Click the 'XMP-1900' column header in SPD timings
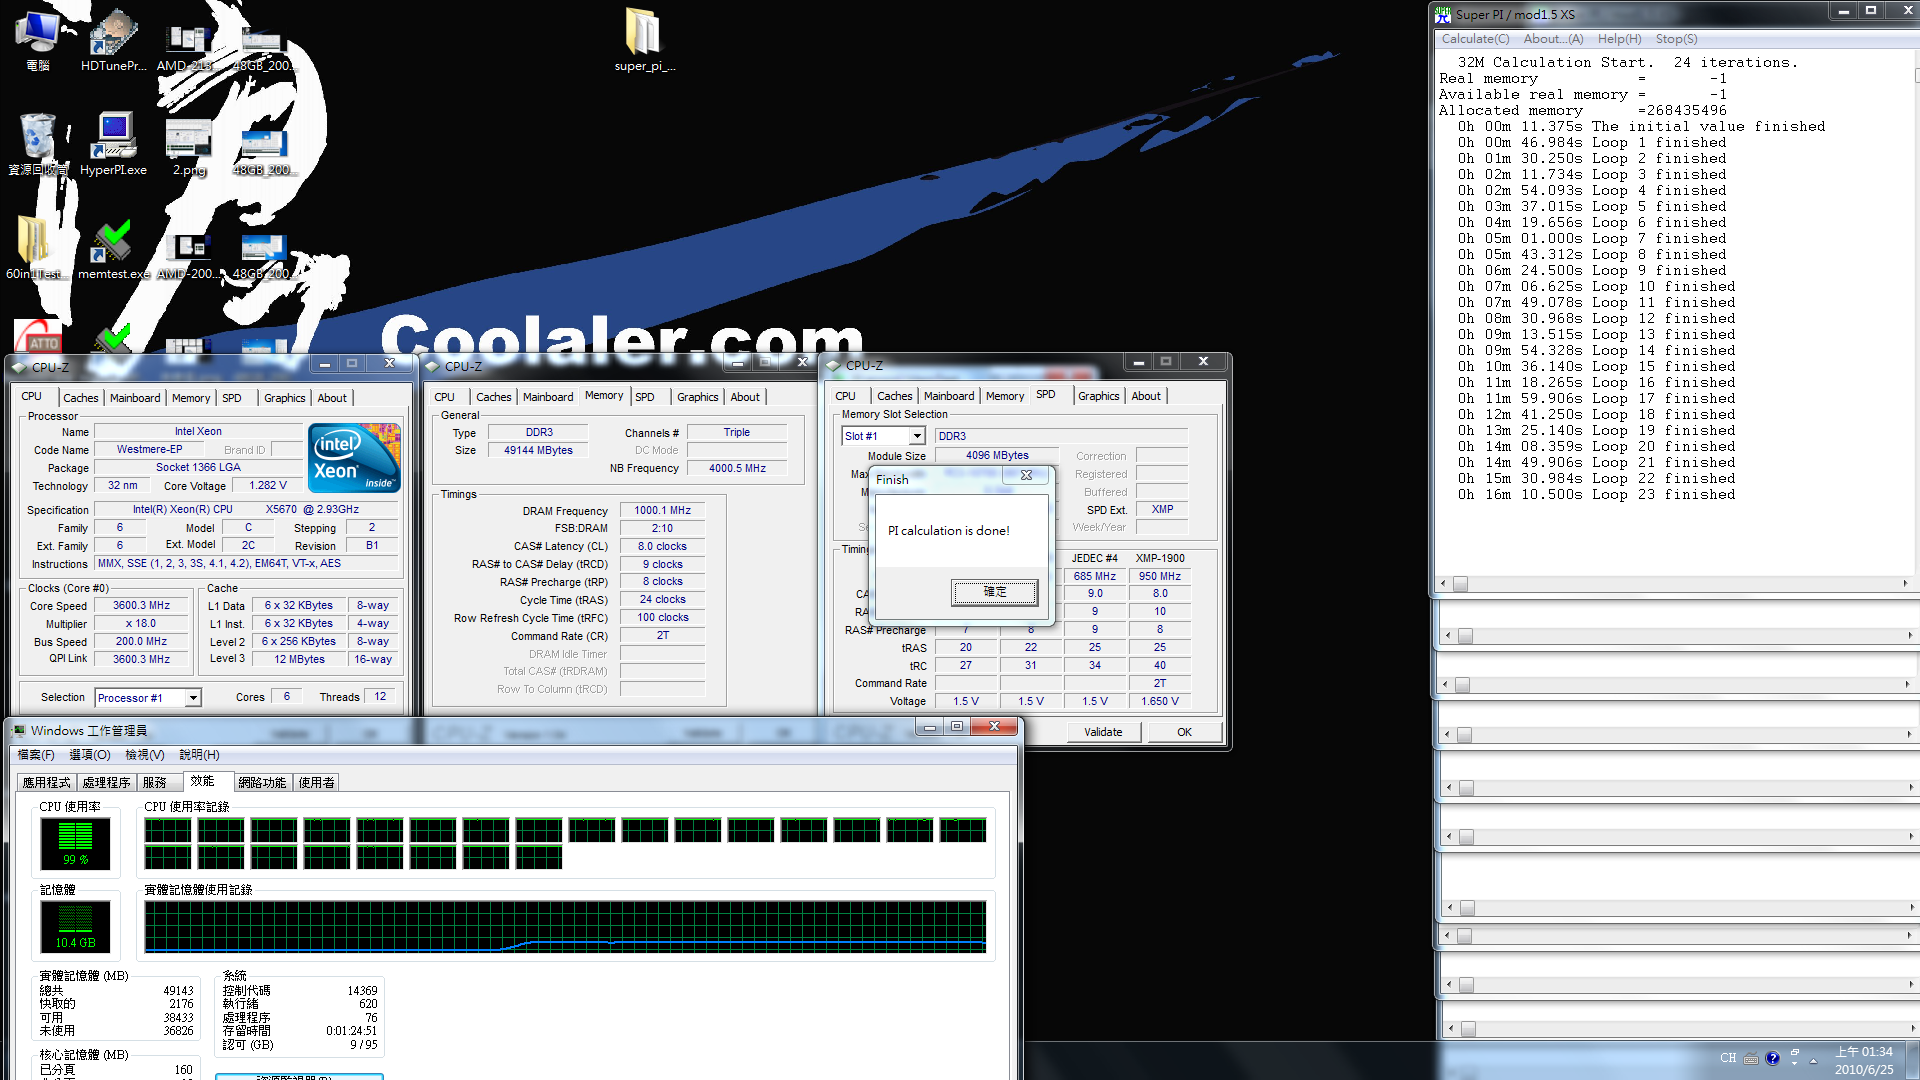The height and width of the screenshot is (1080, 1920). (x=1160, y=558)
